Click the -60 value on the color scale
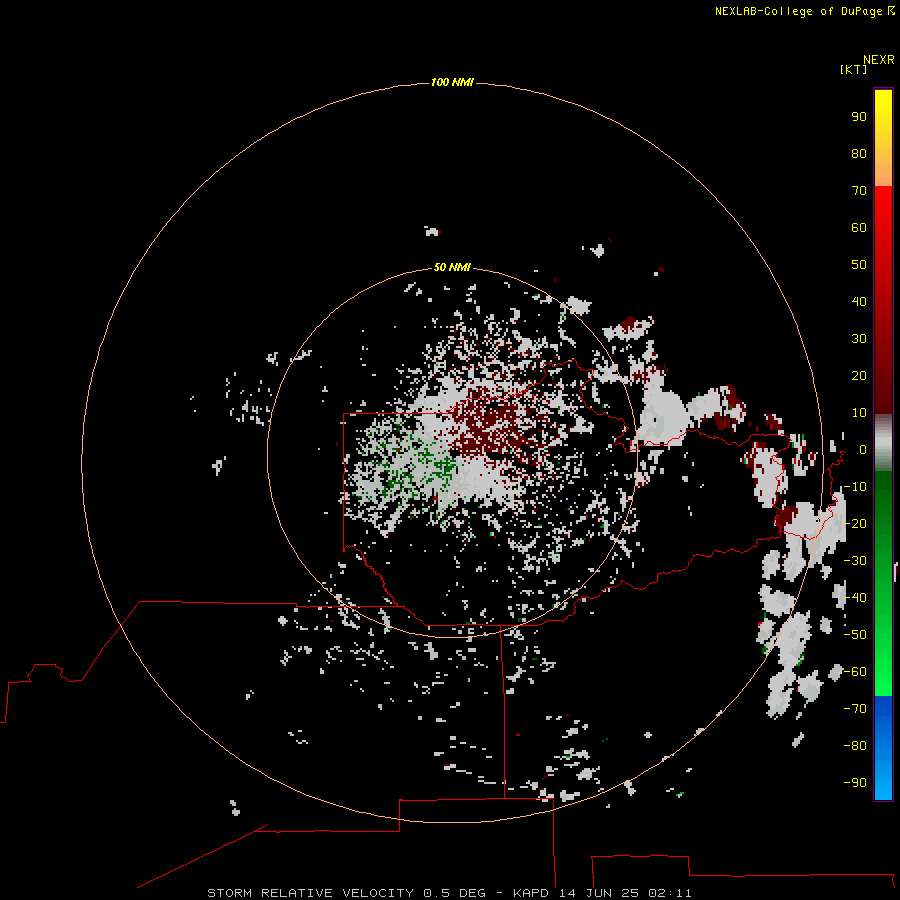The image size is (900, 900). (x=855, y=672)
